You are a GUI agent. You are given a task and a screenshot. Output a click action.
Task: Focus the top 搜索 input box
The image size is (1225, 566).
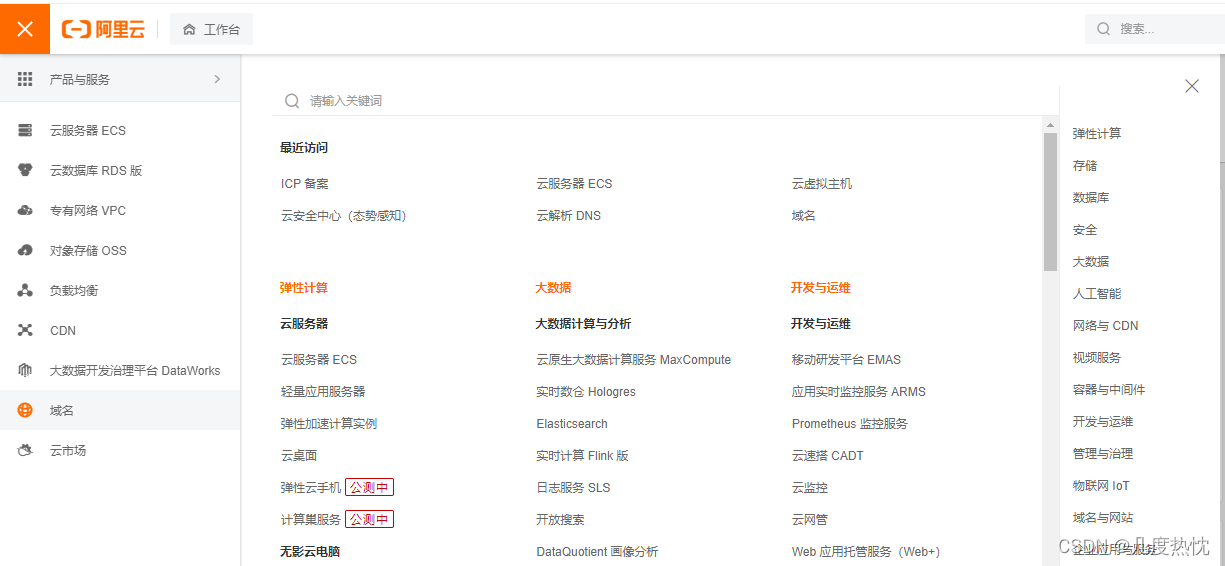pos(1155,29)
